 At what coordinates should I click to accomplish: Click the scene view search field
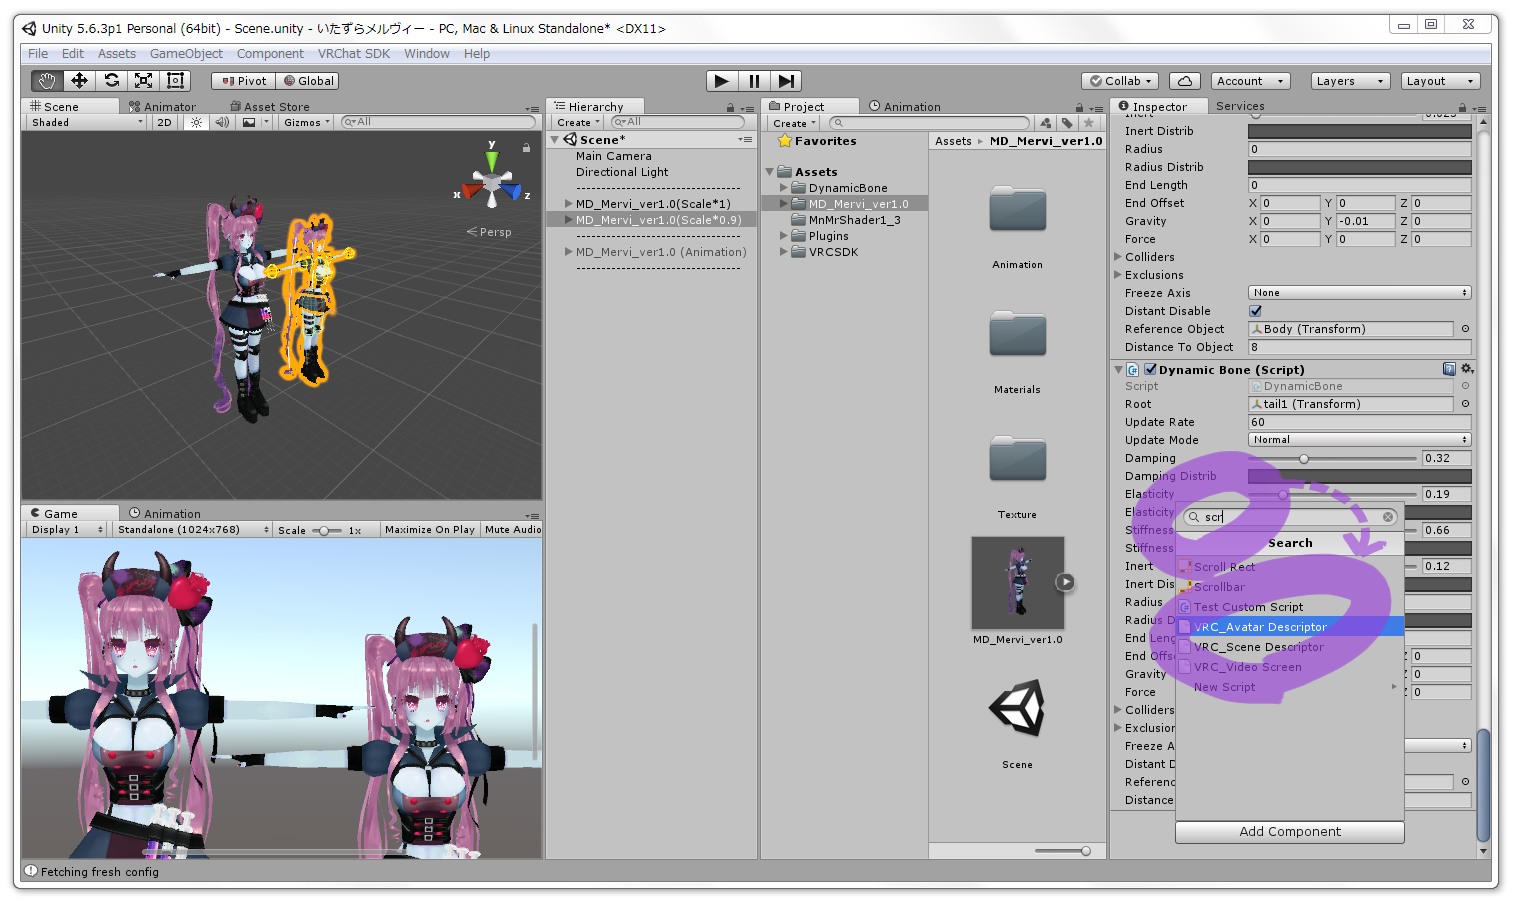click(x=438, y=122)
